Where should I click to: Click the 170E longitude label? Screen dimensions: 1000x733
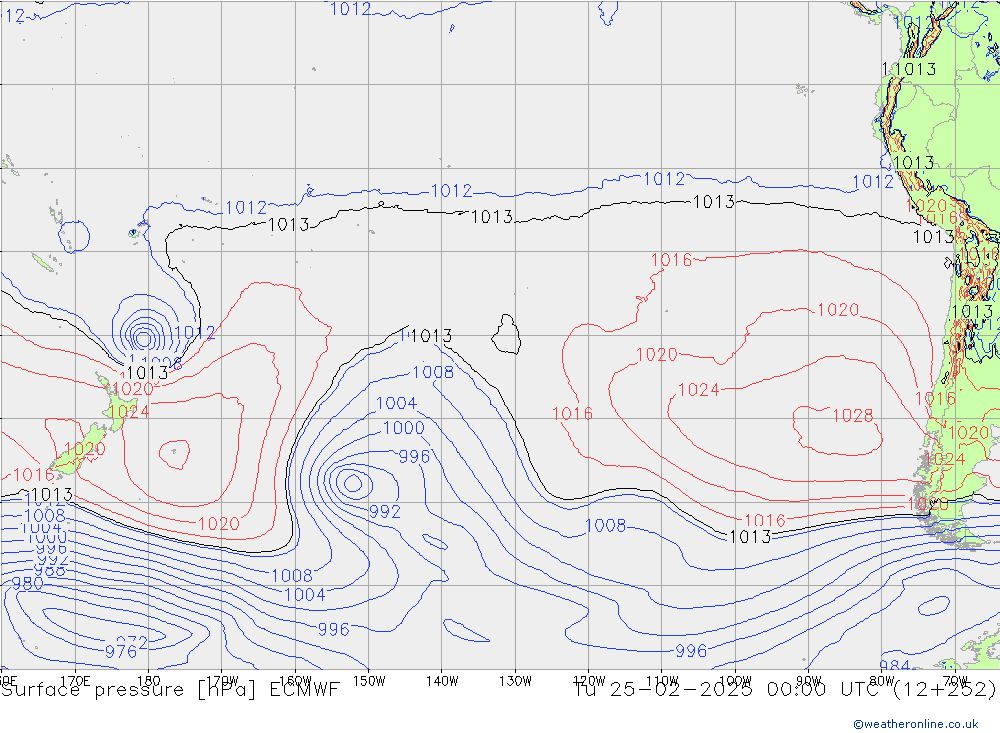coord(75,681)
